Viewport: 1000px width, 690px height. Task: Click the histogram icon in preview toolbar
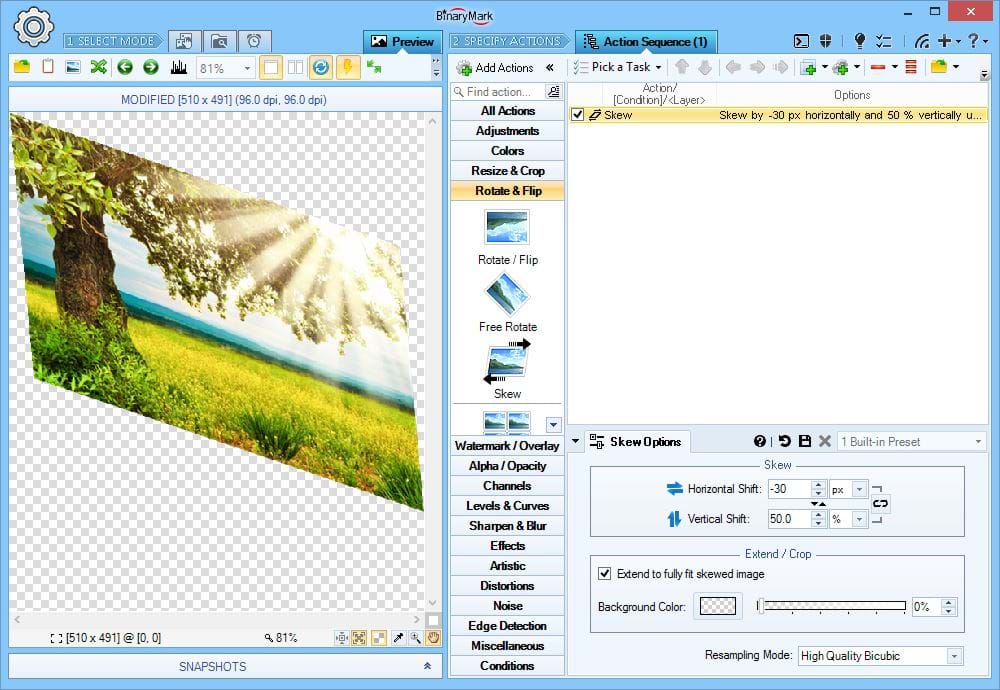pos(179,67)
